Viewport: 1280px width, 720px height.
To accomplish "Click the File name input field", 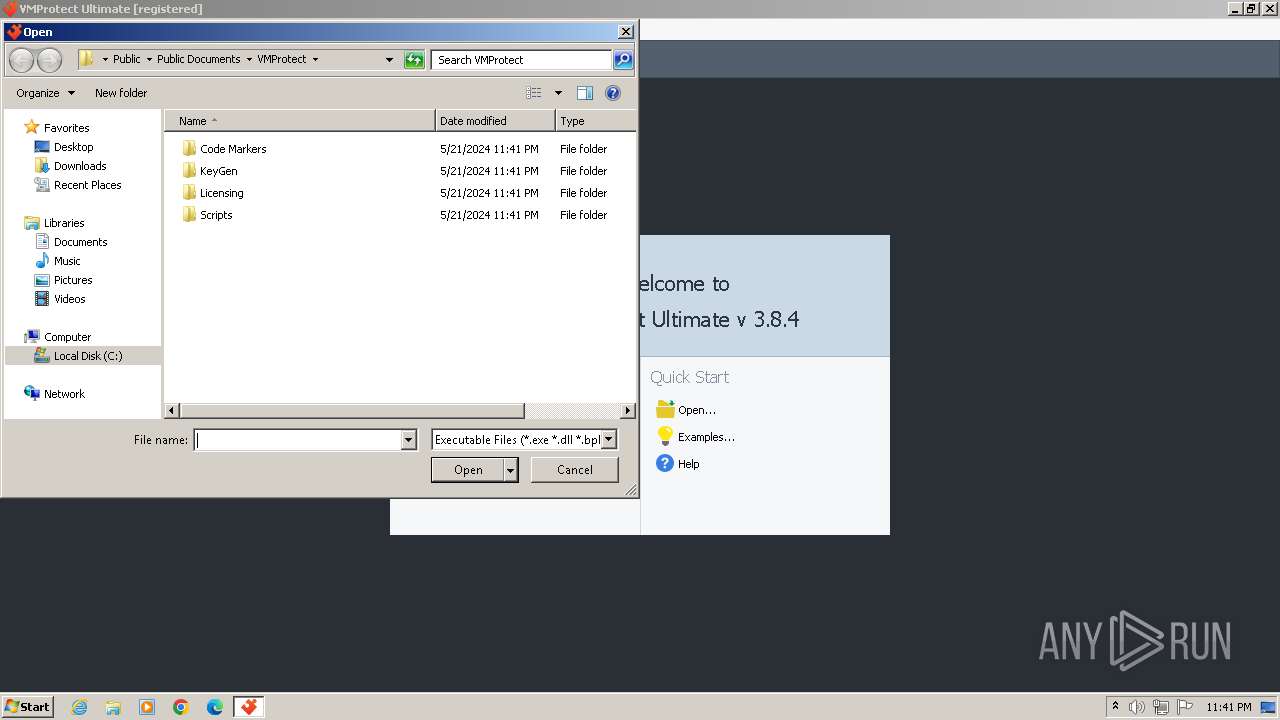I will click(x=298, y=439).
